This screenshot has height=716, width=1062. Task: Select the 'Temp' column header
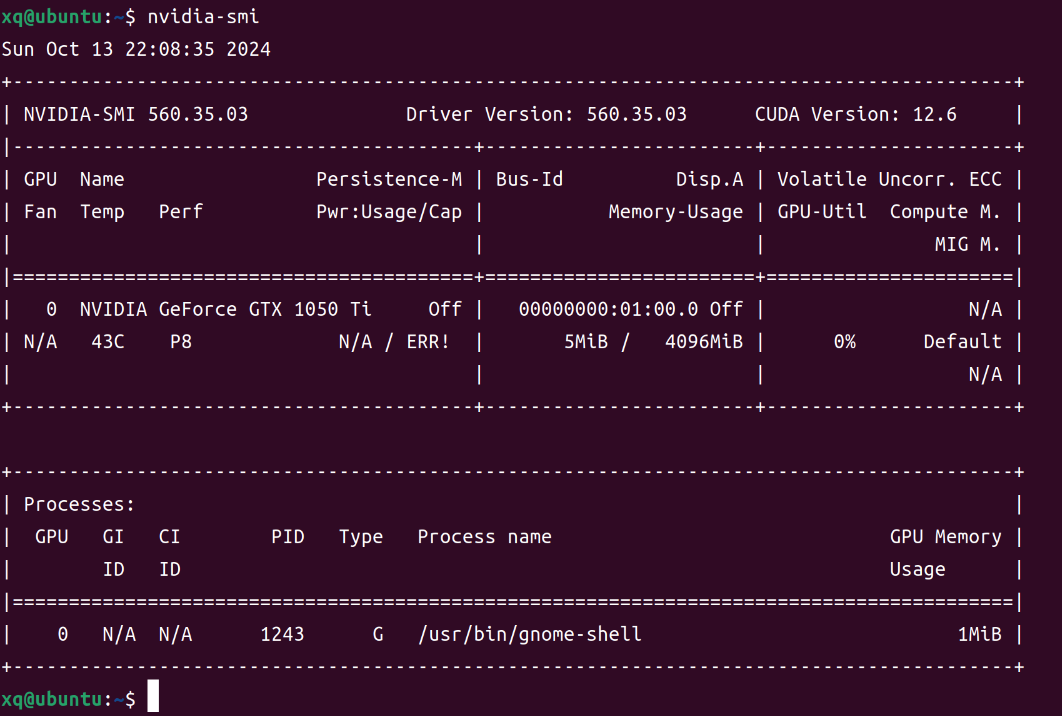[x=102, y=212]
